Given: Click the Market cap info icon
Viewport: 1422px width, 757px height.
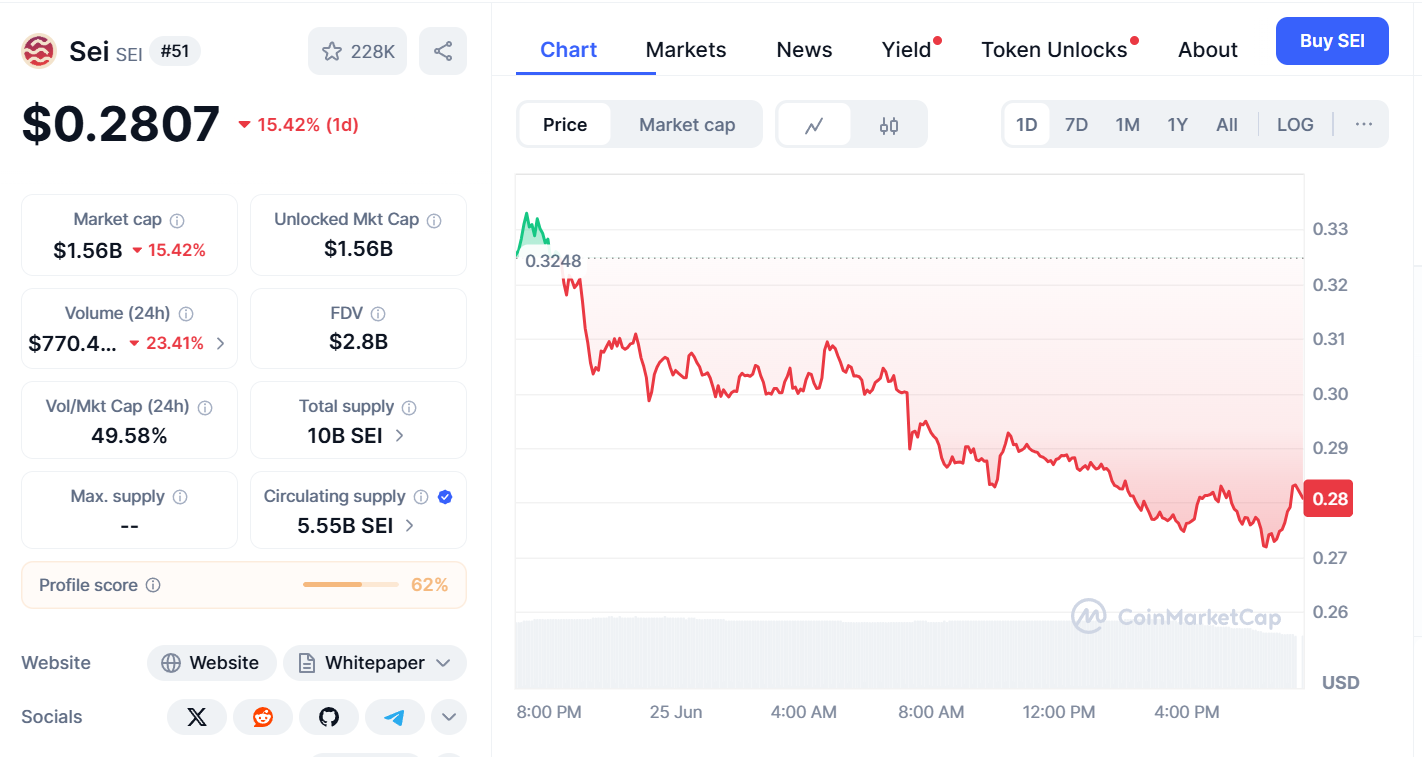Looking at the screenshot, I should pyautogui.click(x=177, y=220).
